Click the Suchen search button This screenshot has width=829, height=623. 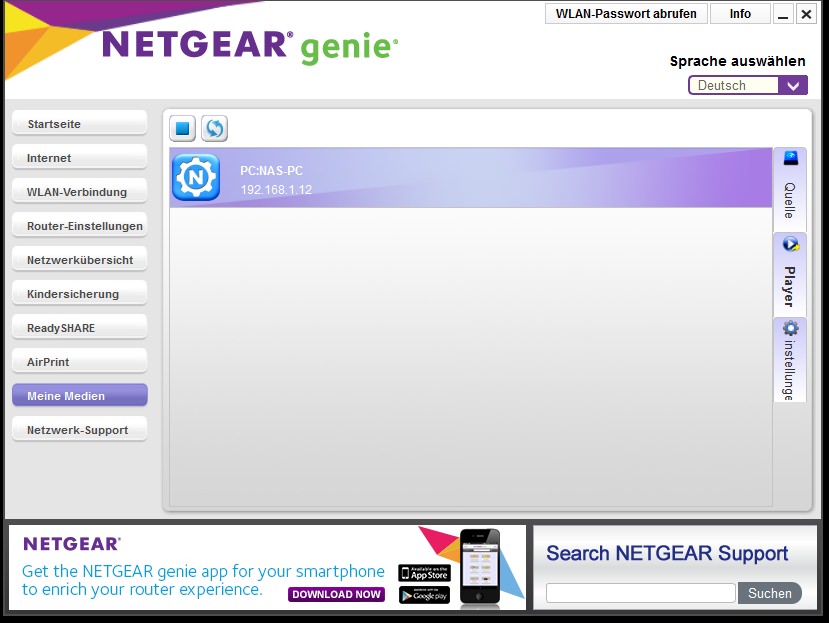click(x=770, y=593)
